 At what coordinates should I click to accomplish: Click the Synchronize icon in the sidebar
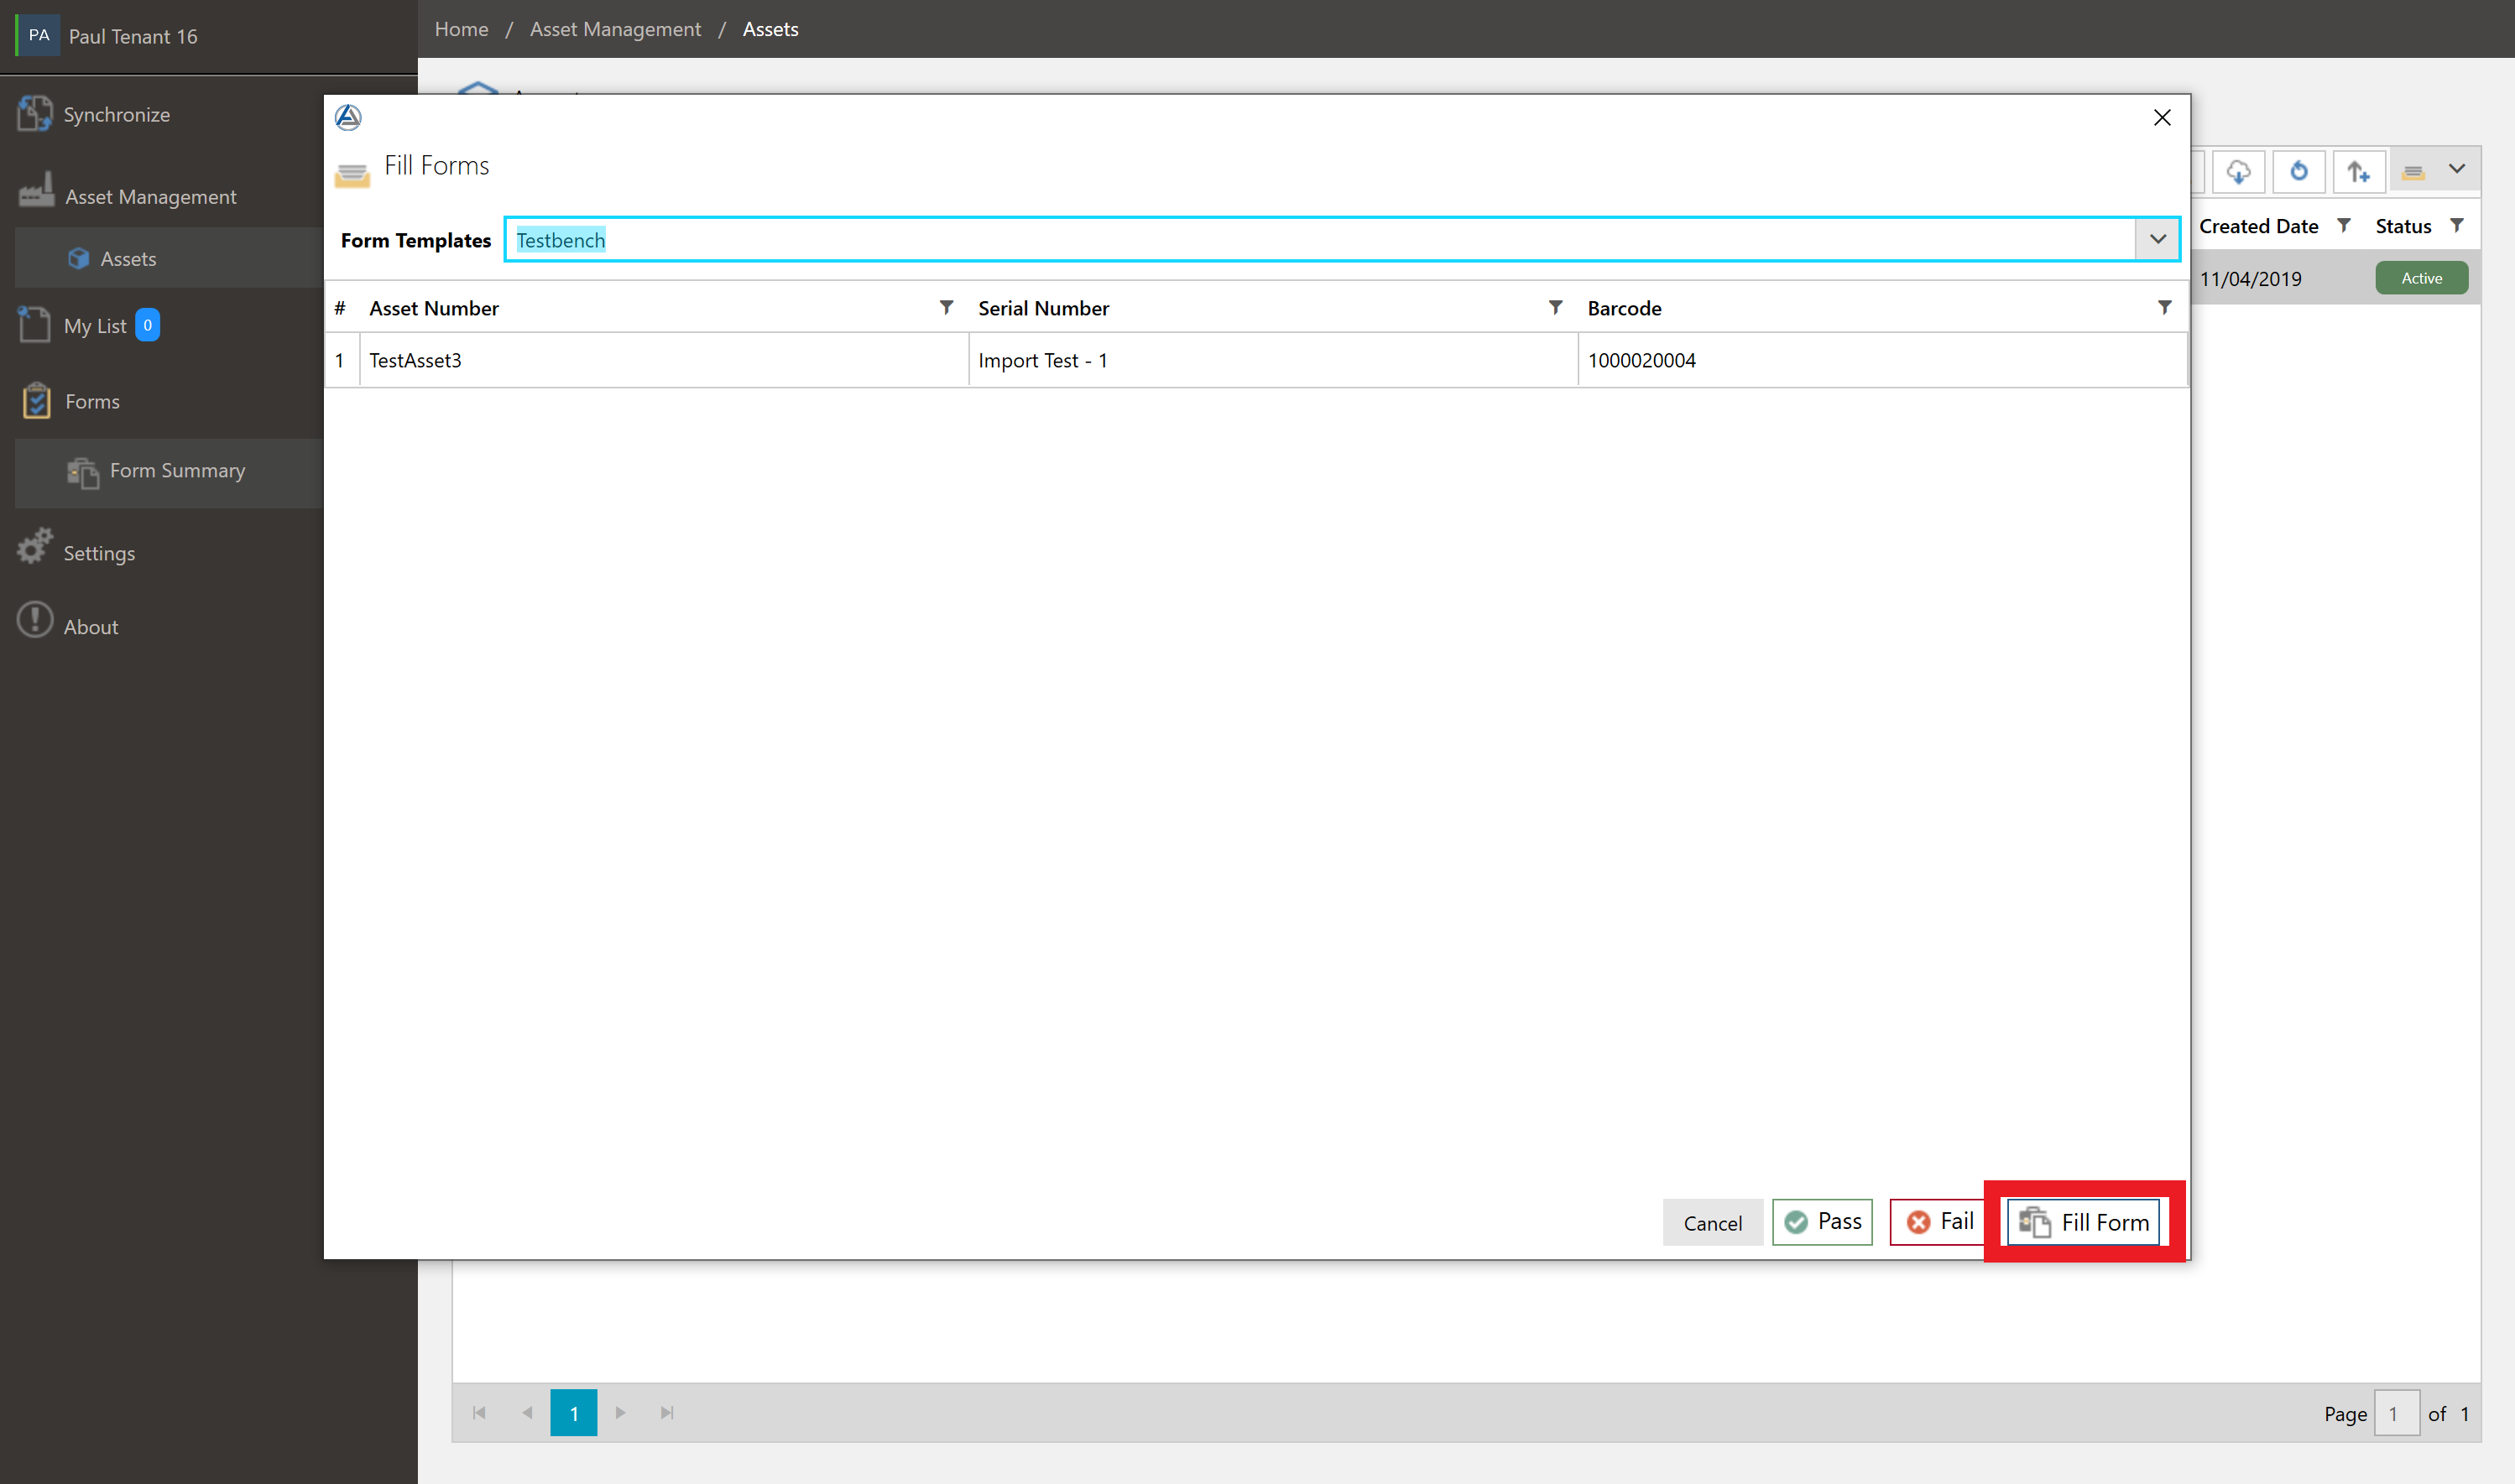(35, 114)
